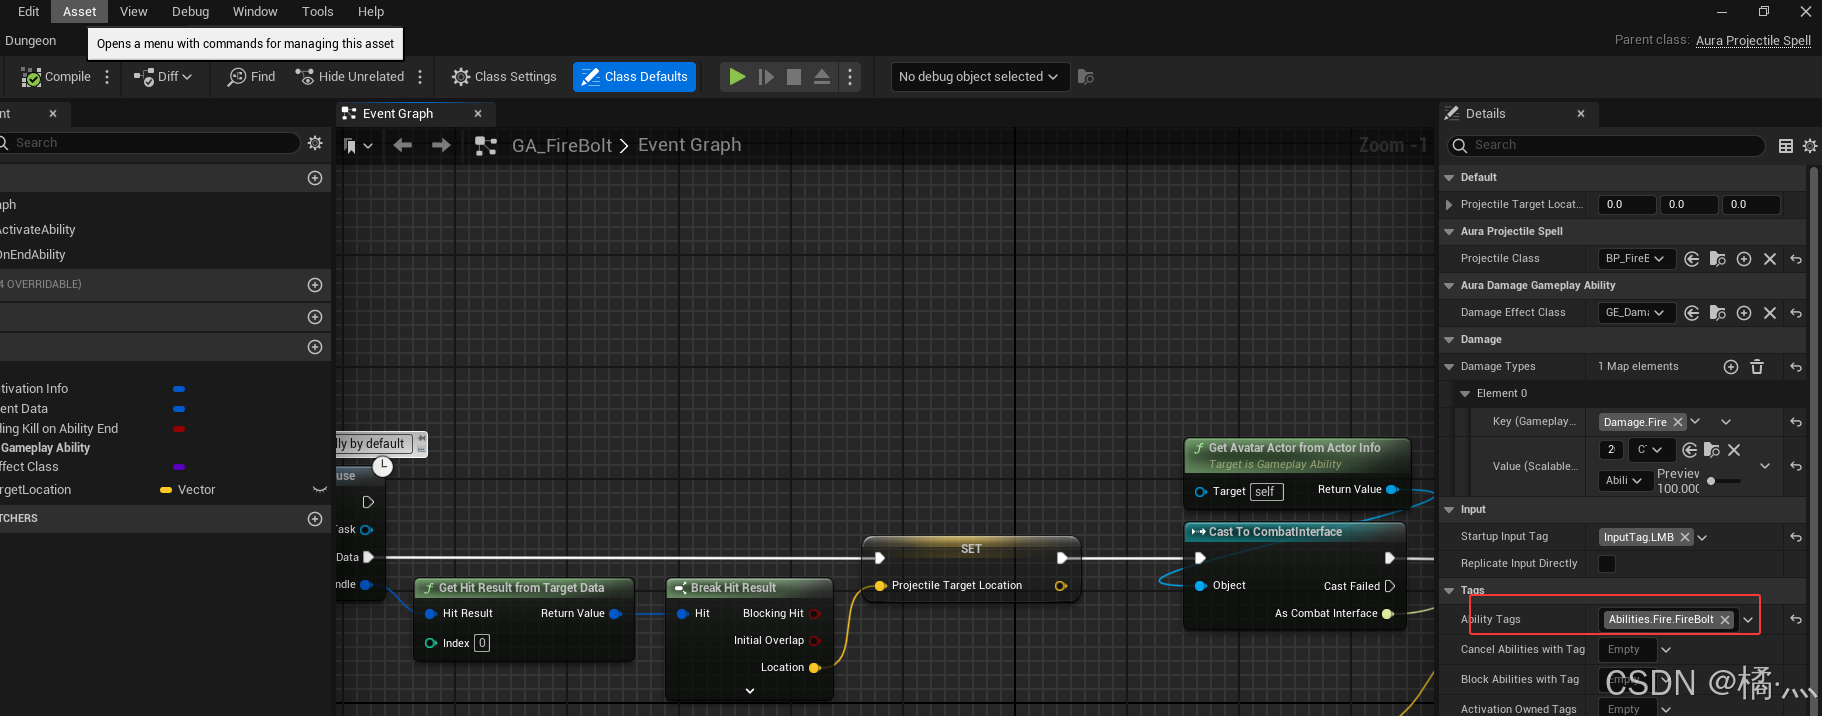Open the Tools menu
The image size is (1822, 716).
[318, 12]
